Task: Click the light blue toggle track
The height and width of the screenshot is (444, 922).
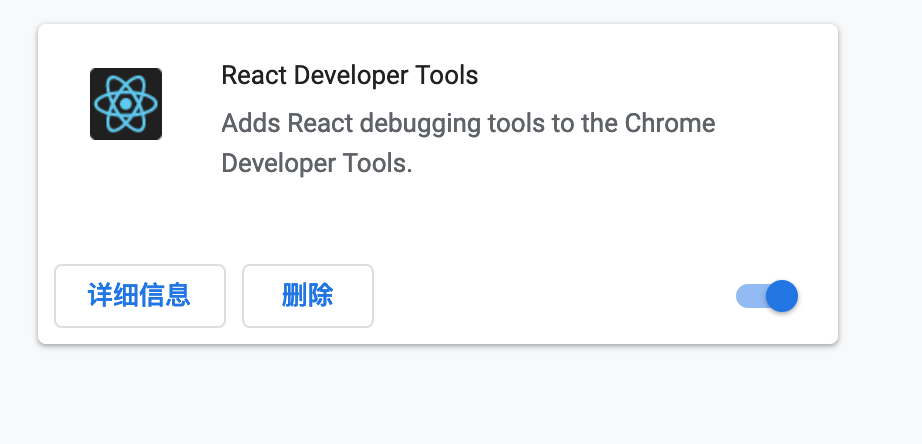Action: [748, 296]
